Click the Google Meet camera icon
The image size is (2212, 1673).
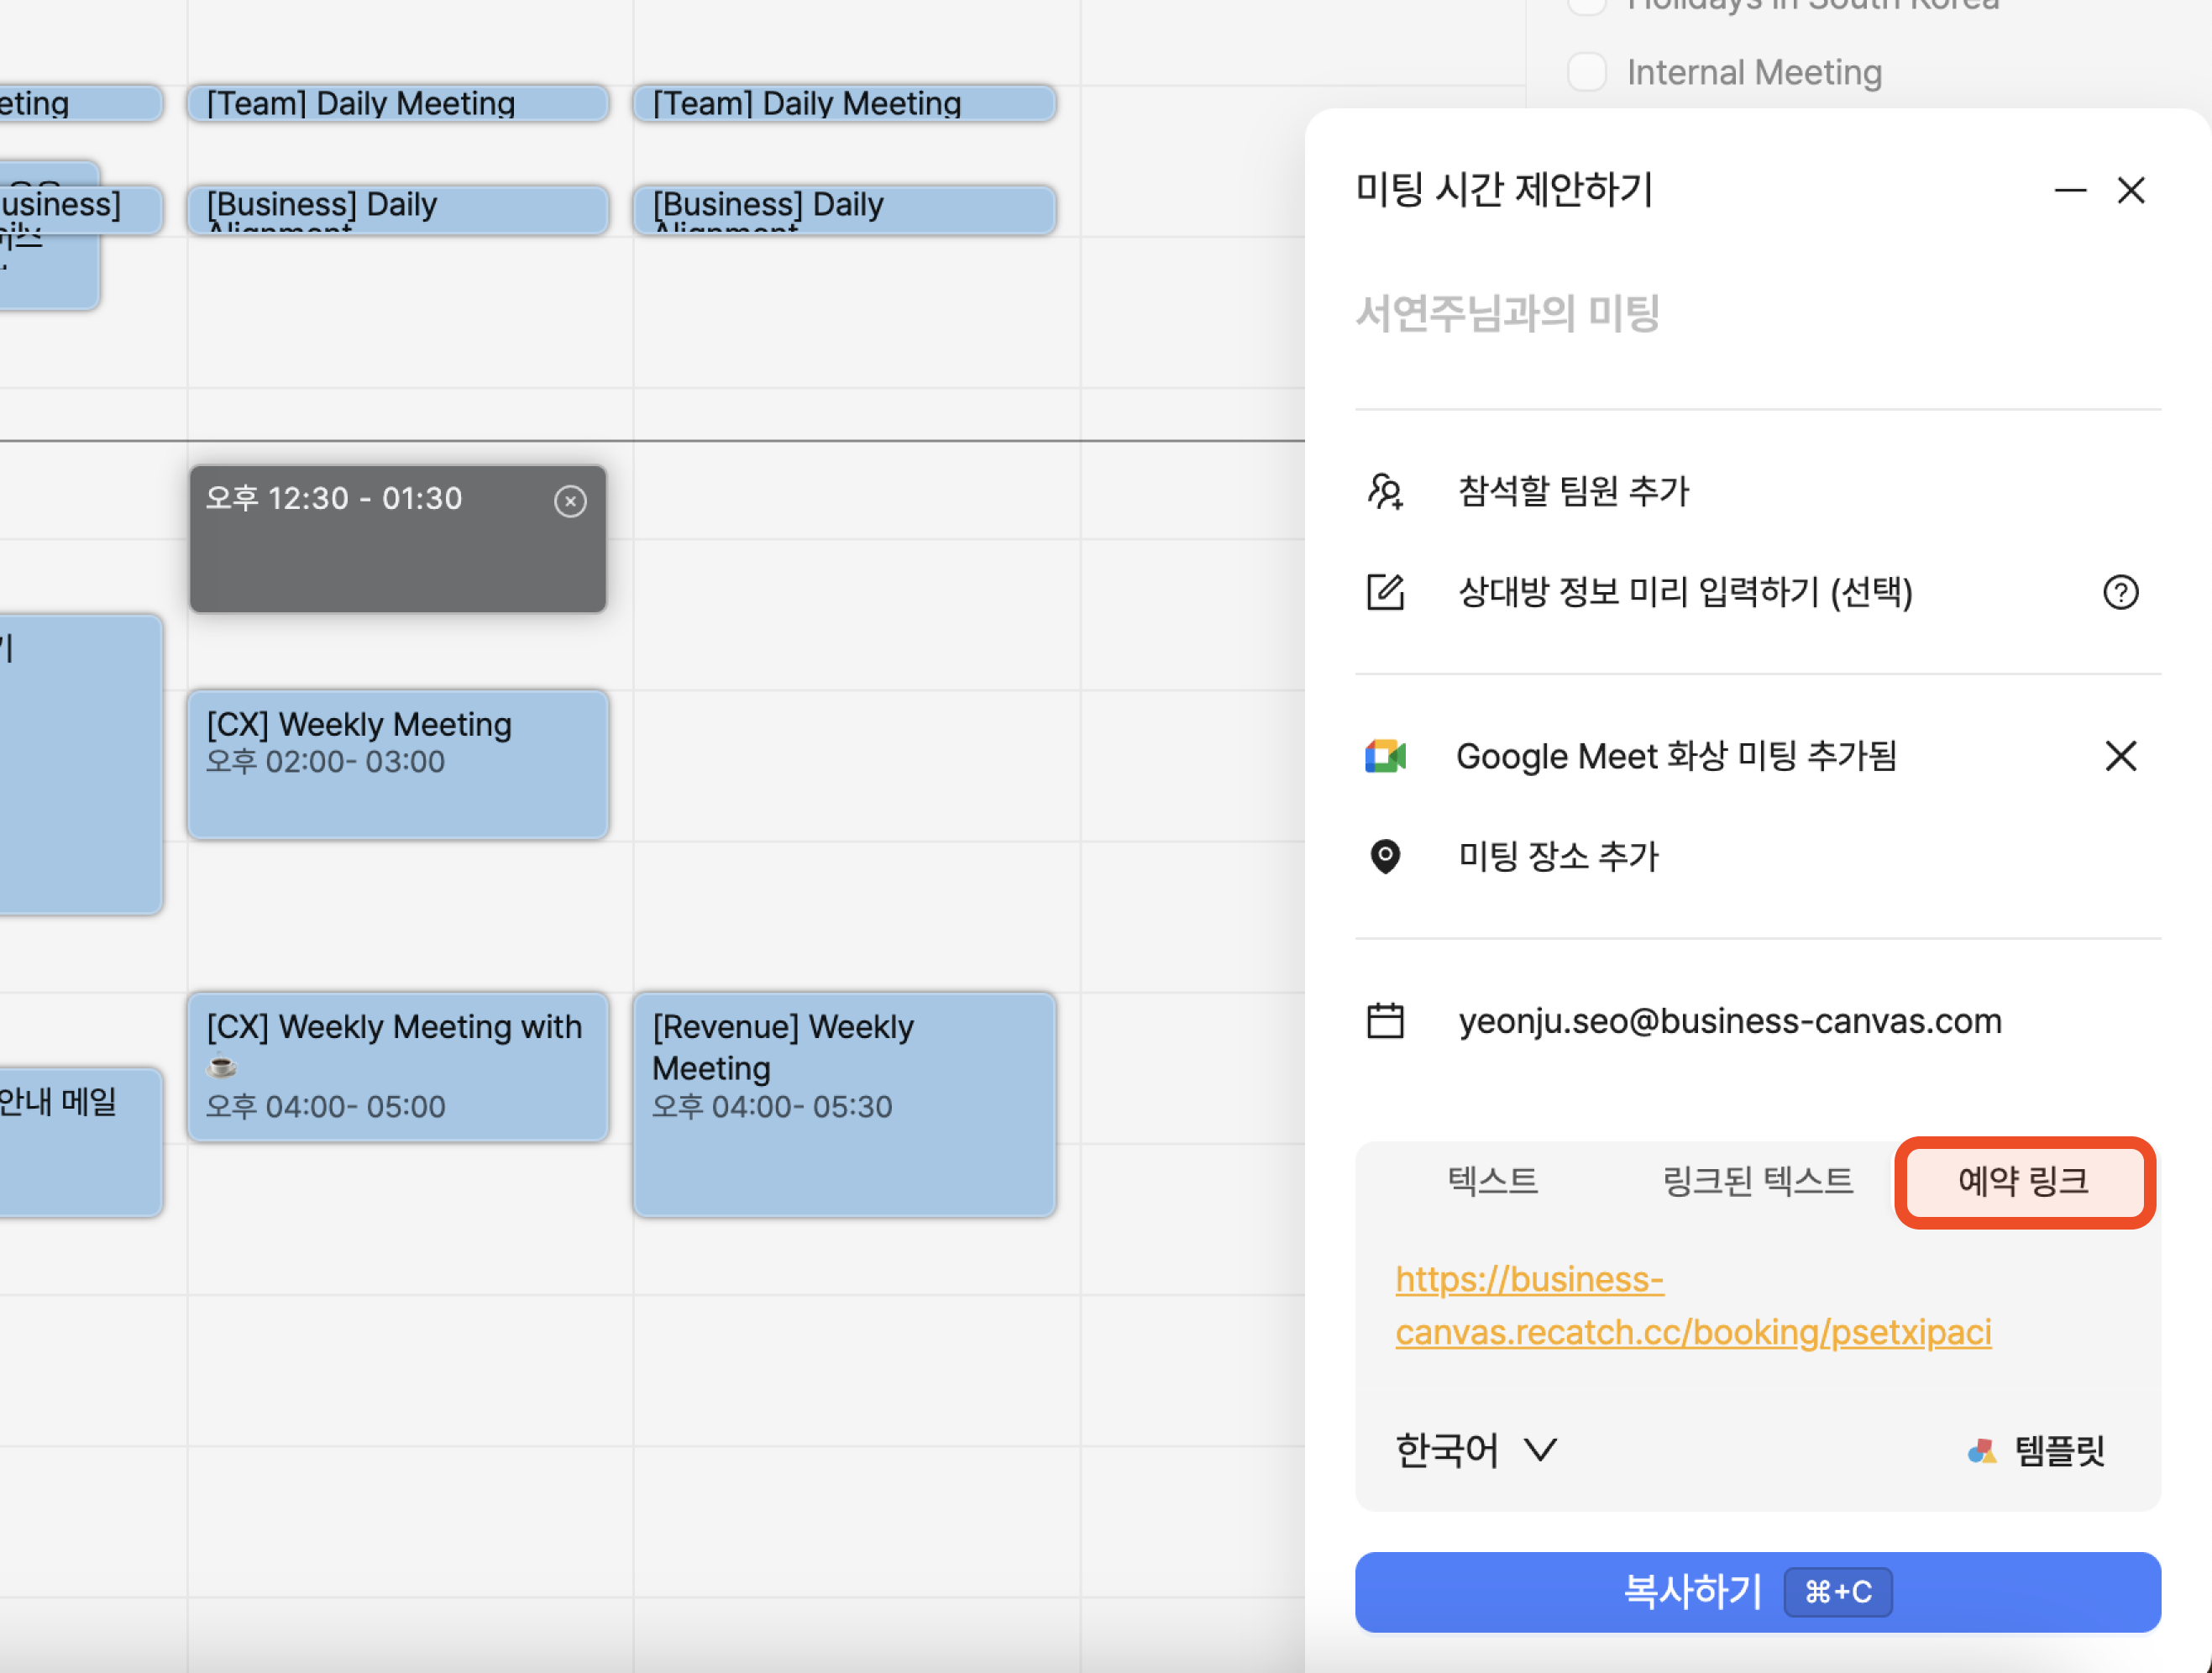coord(1385,756)
